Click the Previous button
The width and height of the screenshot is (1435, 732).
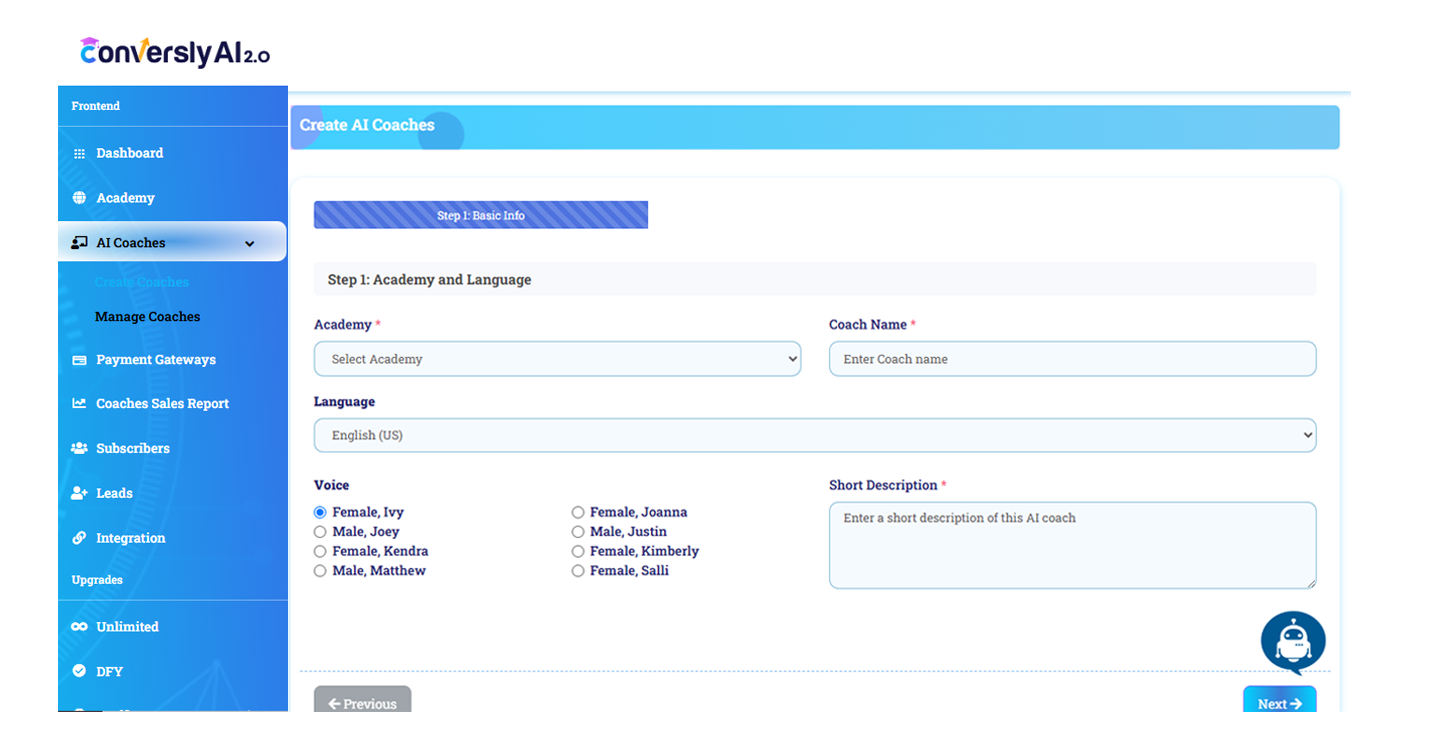[362, 702]
